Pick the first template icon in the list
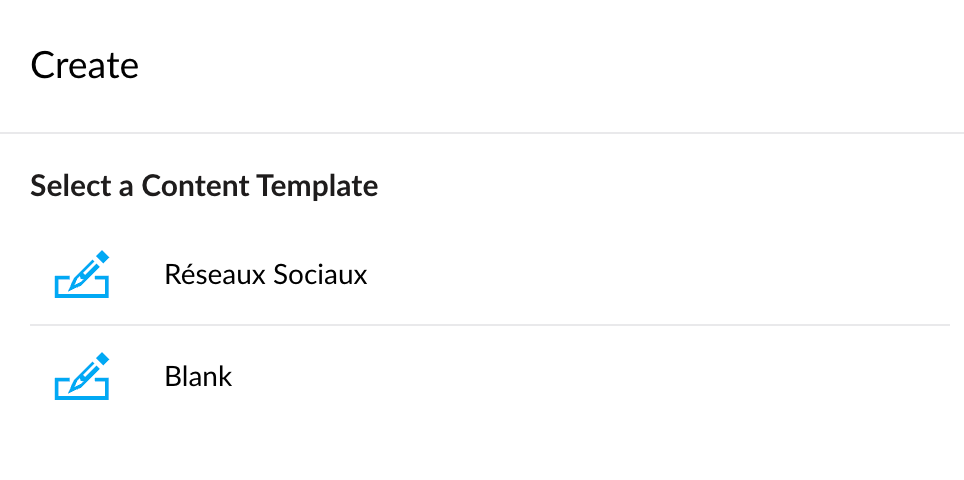 (x=82, y=274)
